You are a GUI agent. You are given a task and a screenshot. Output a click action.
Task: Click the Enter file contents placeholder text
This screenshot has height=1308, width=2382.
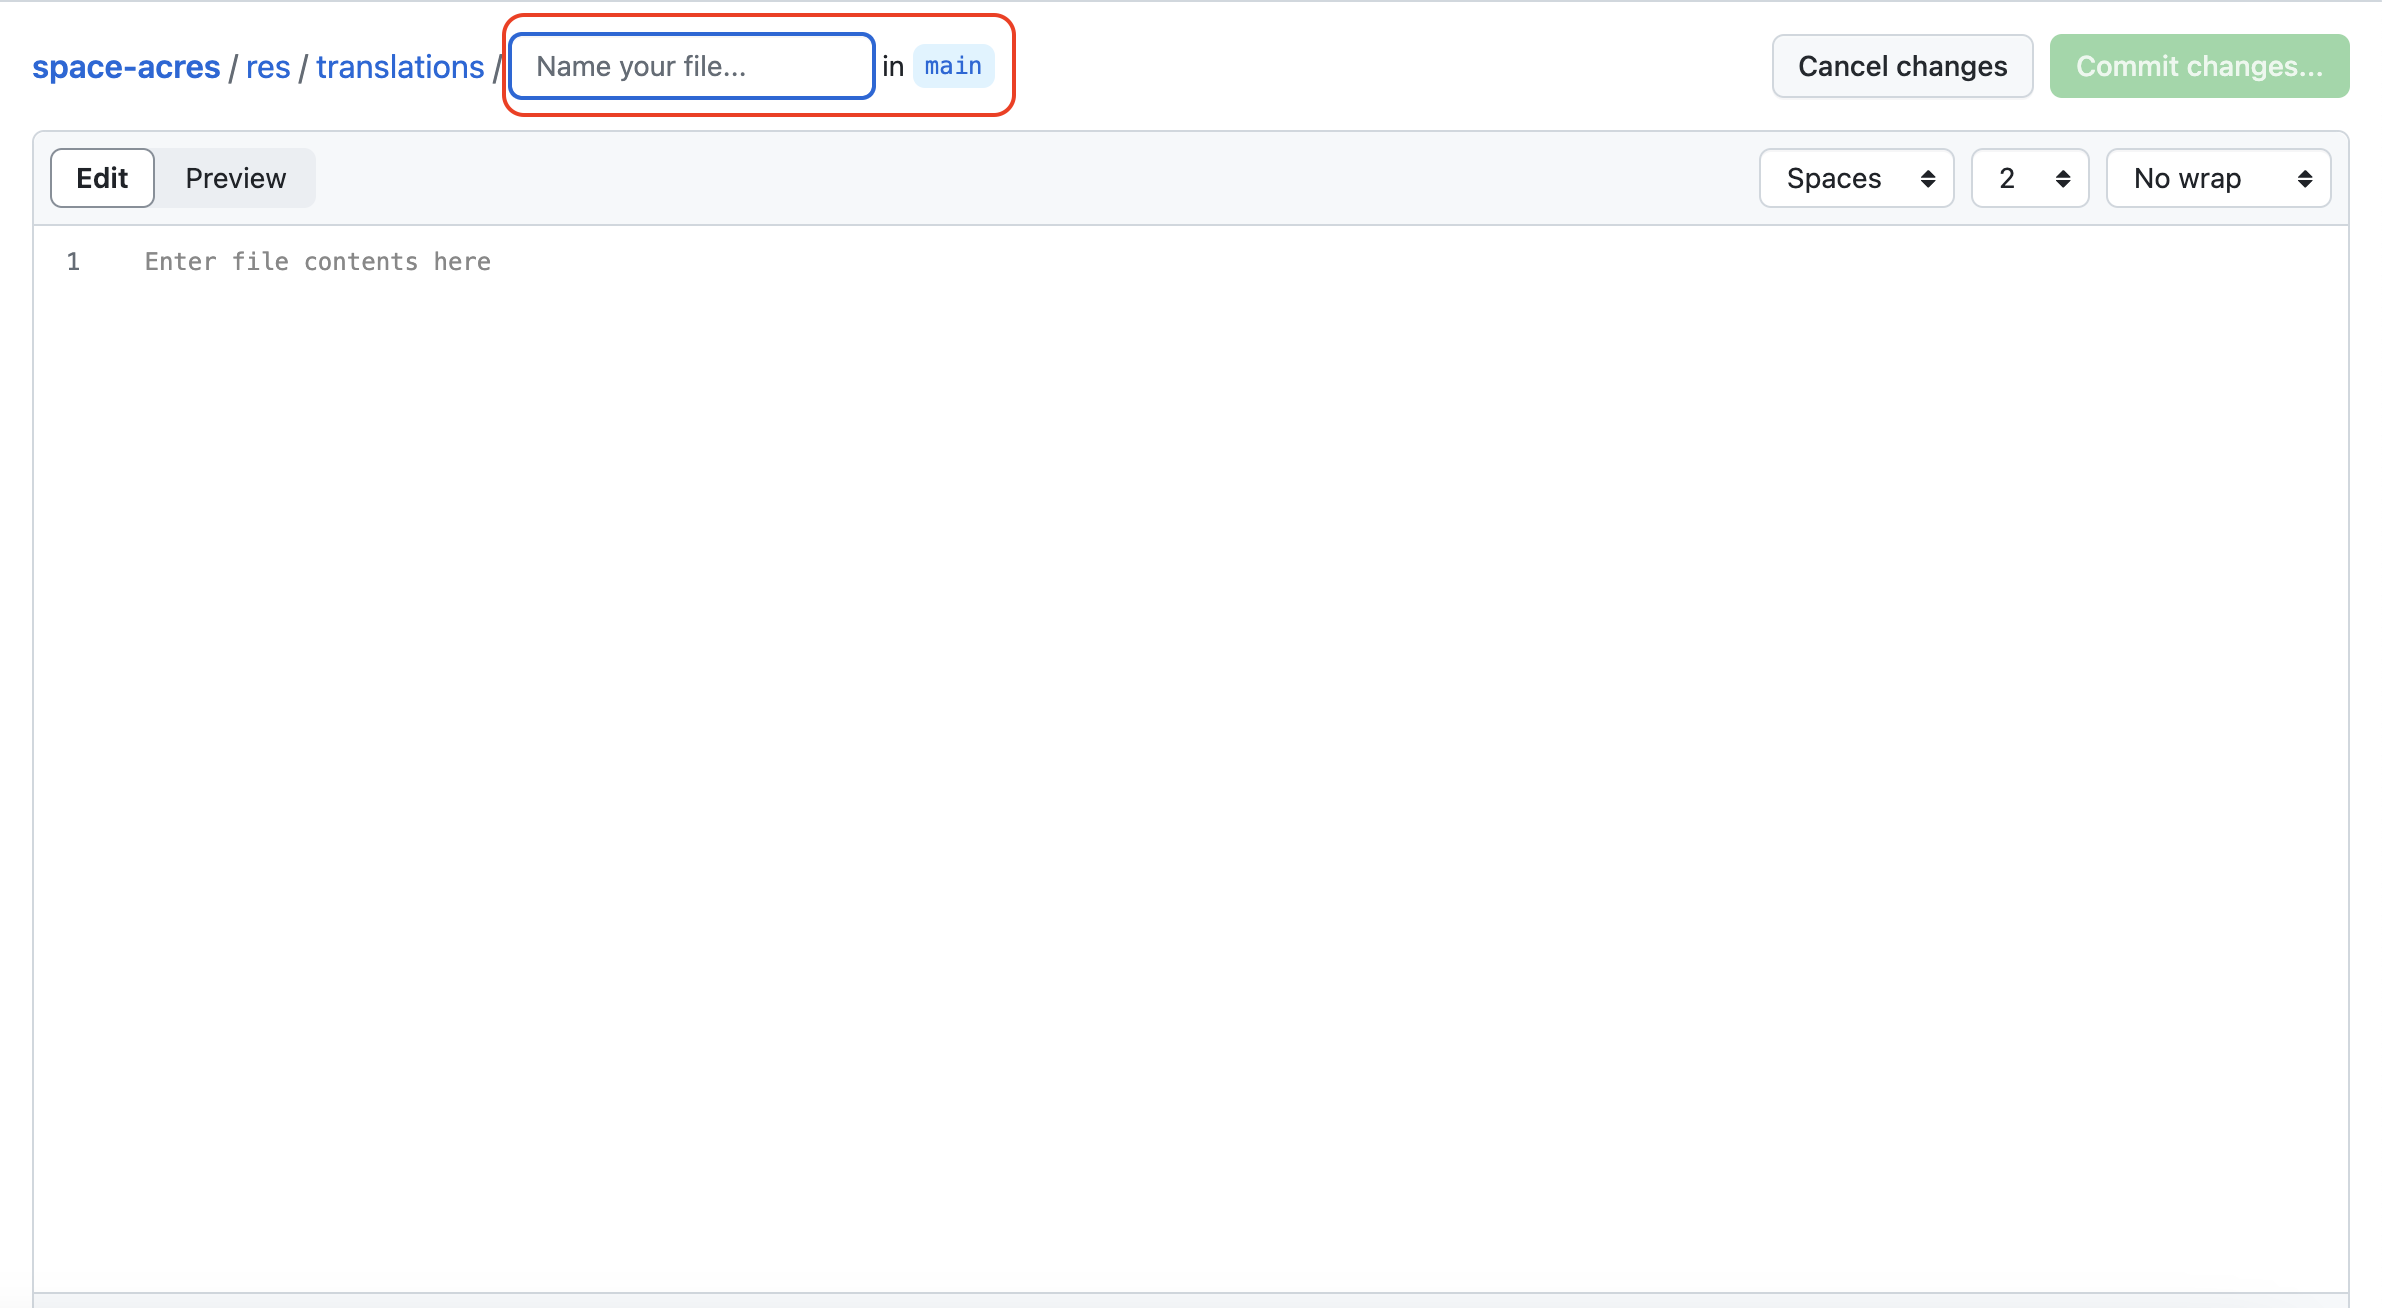pyautogui.click(x=318, y=262)
